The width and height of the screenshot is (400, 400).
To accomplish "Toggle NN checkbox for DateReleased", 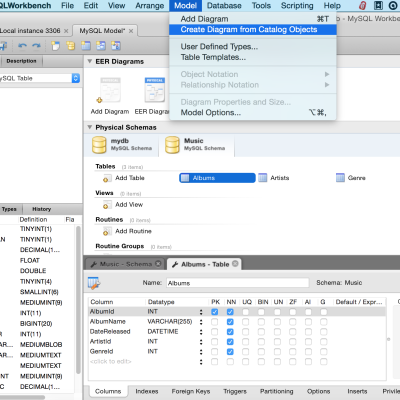I will pos(230,332).
